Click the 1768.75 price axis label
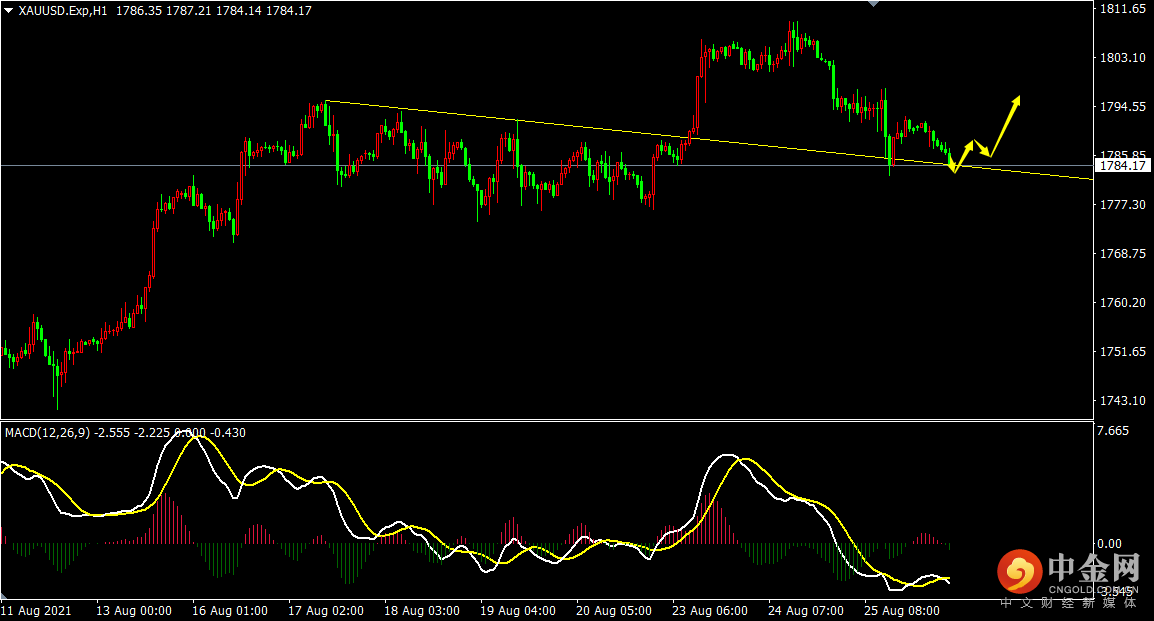The width and height of the screenshot is (1154, 621). click(x=1122, y=253)
